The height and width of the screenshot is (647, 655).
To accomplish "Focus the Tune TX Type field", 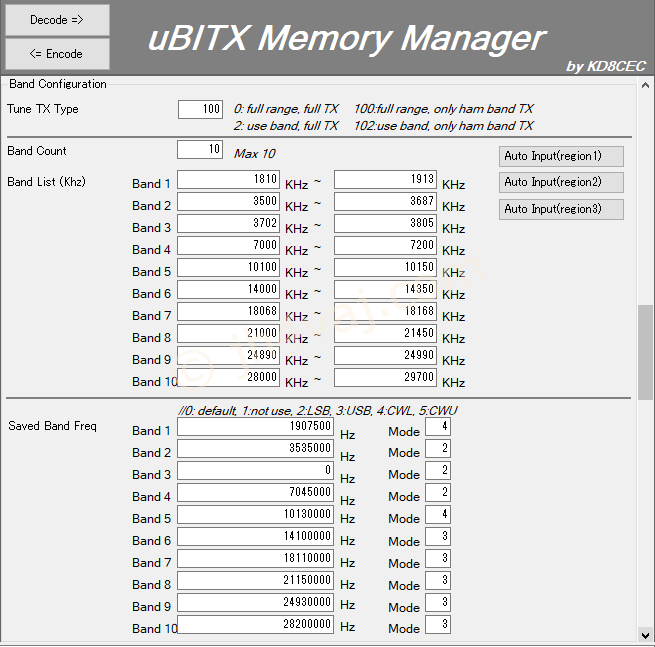I will (201, 109).
